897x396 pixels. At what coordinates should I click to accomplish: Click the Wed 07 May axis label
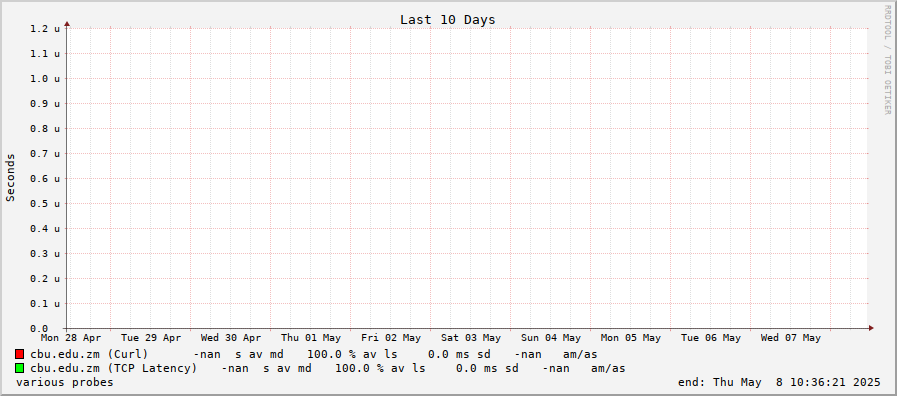pos(791,338)
